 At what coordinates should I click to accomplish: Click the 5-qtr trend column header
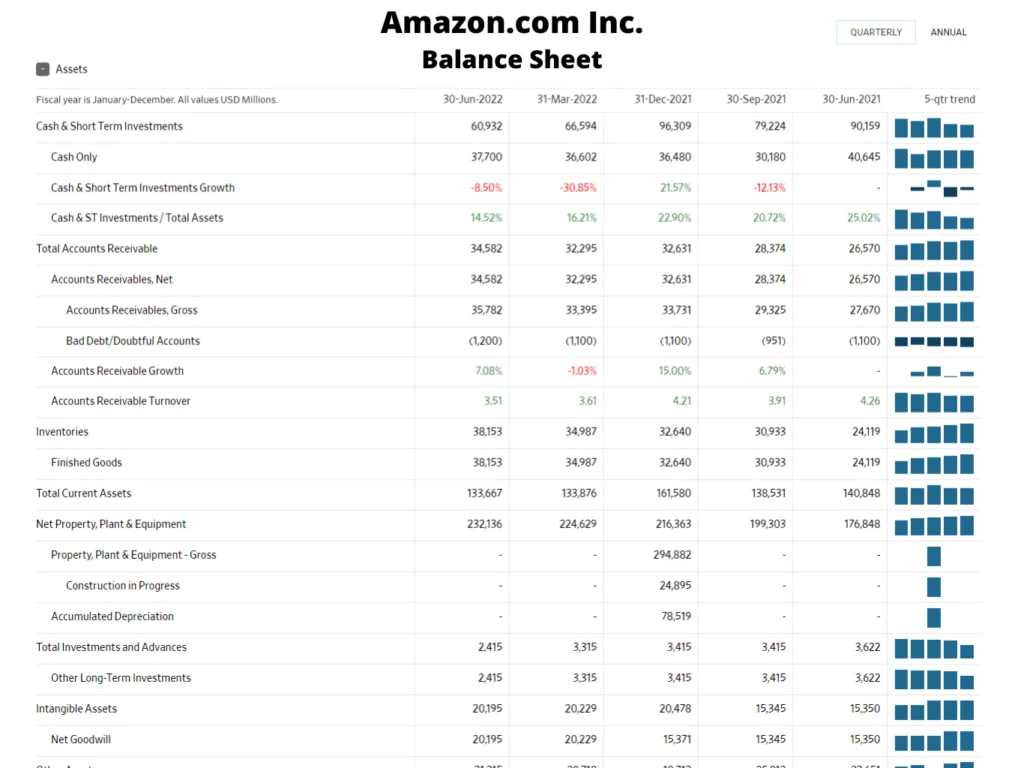click(949, 99)
